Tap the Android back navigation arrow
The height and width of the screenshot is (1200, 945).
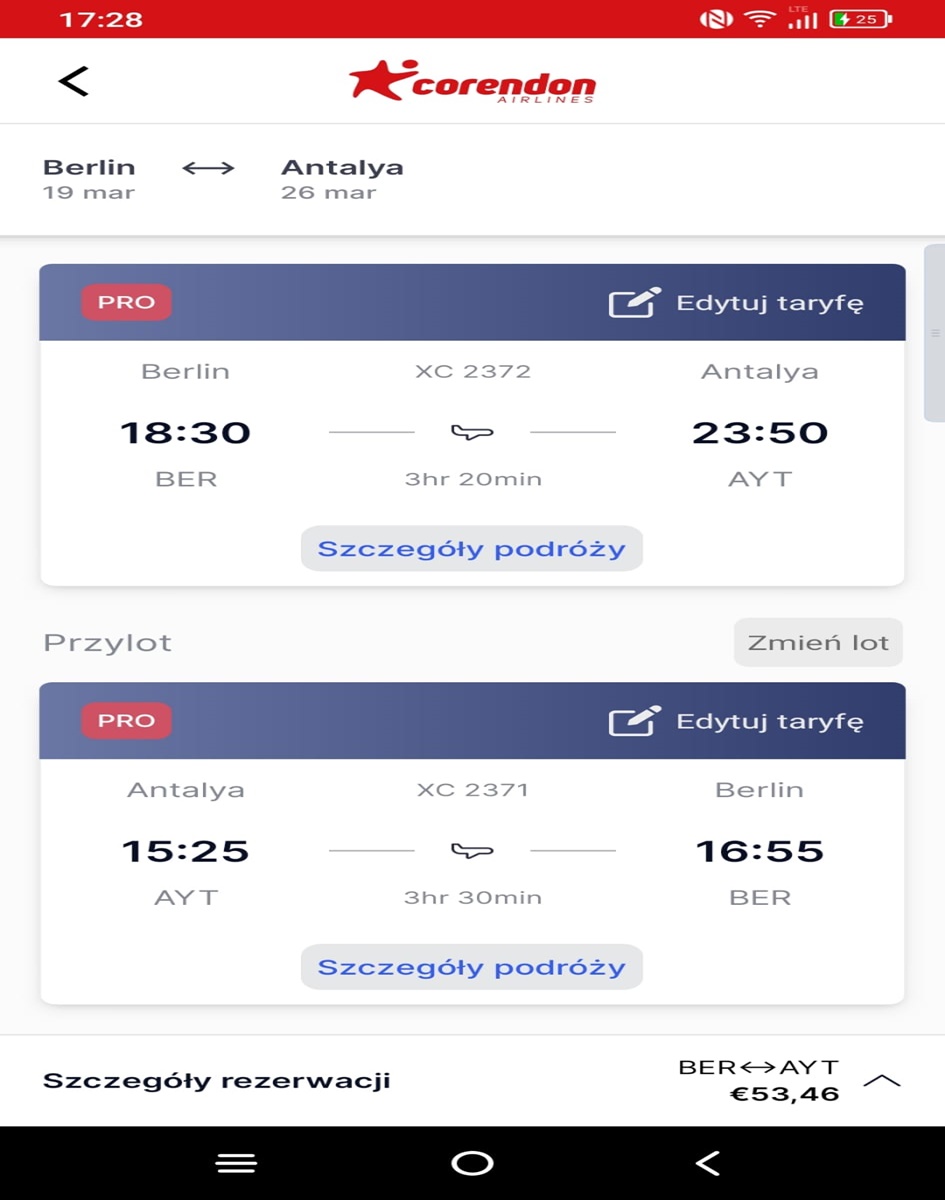(707, 1163)
